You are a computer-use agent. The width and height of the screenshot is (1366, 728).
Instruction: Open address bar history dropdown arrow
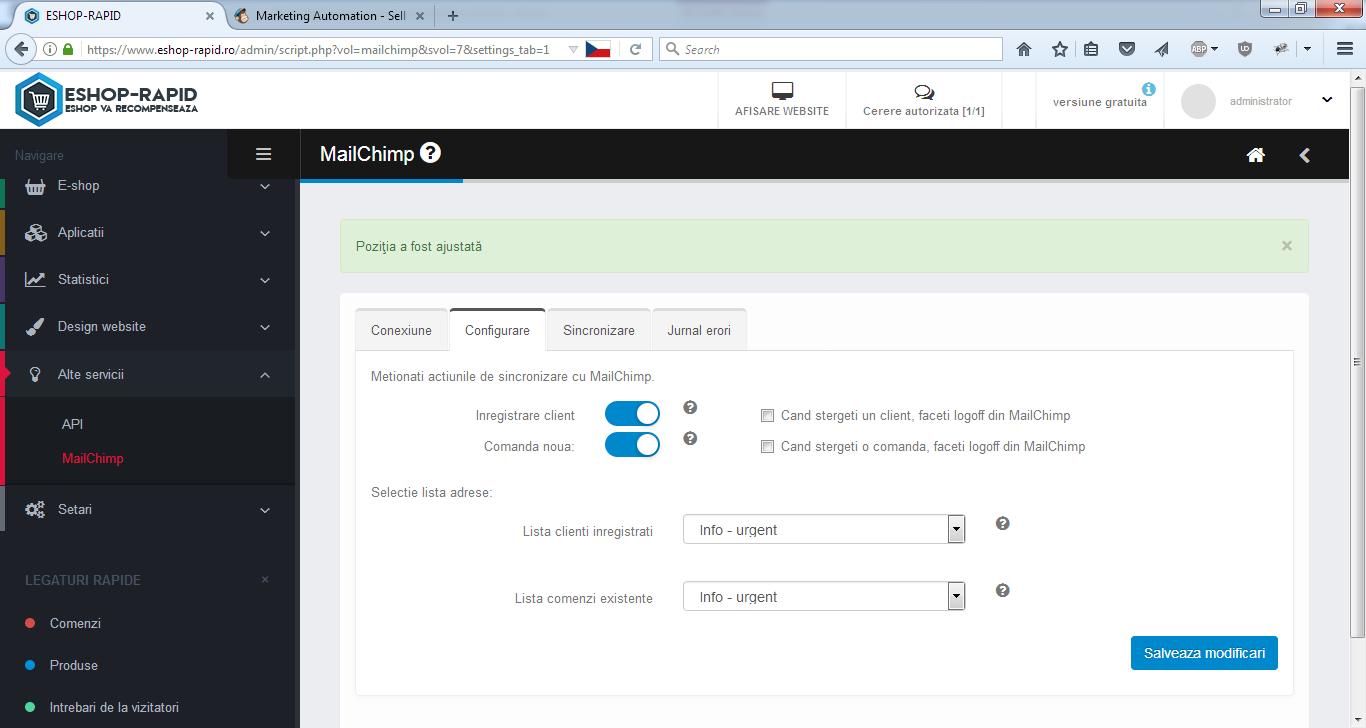click(572, 49)
